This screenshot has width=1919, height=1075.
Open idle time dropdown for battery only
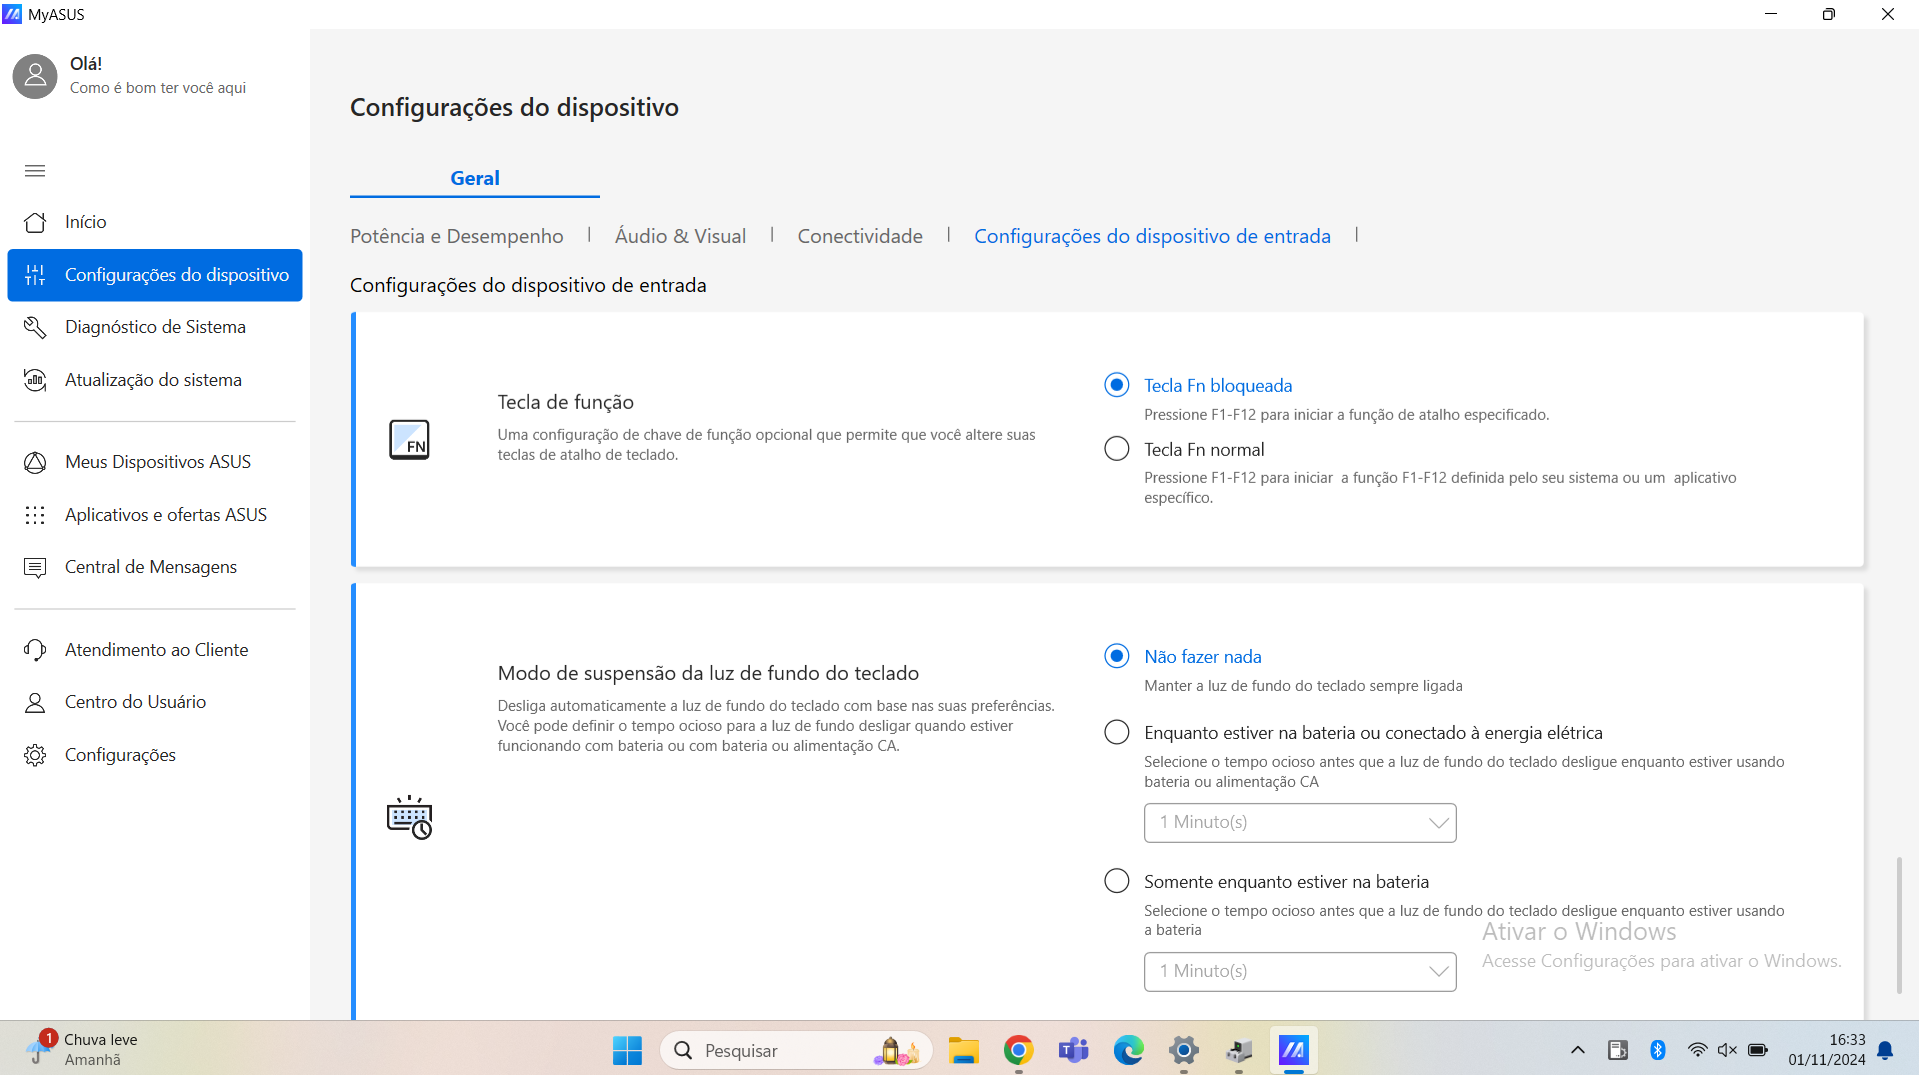(1300, 972)
